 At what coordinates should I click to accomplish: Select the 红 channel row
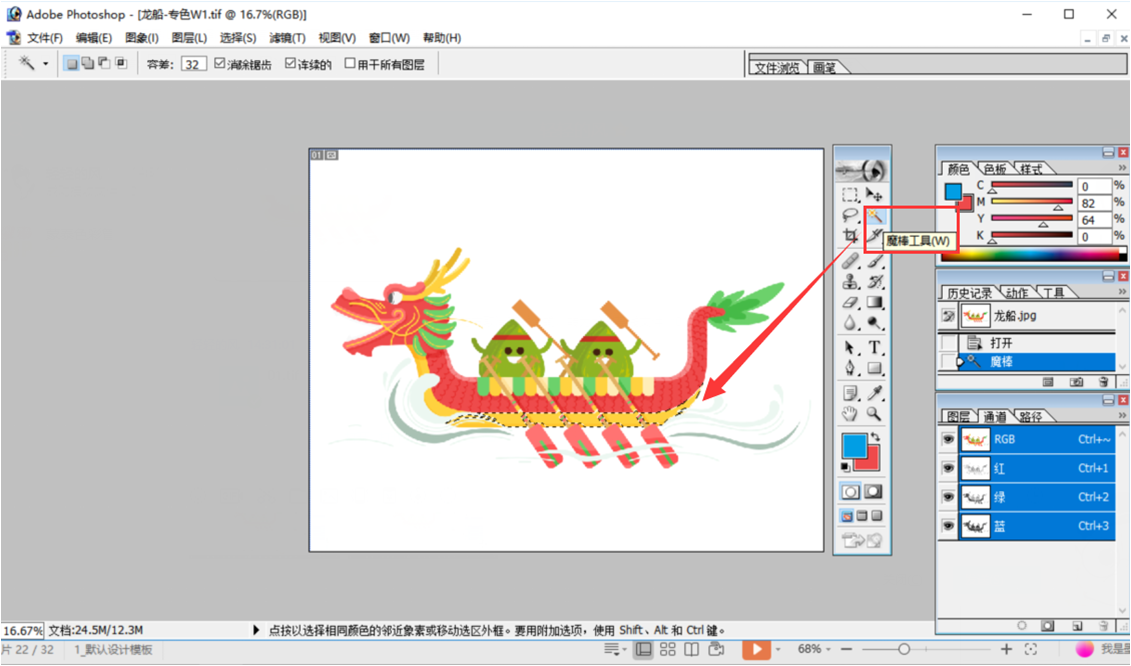tap(1037, 468)
